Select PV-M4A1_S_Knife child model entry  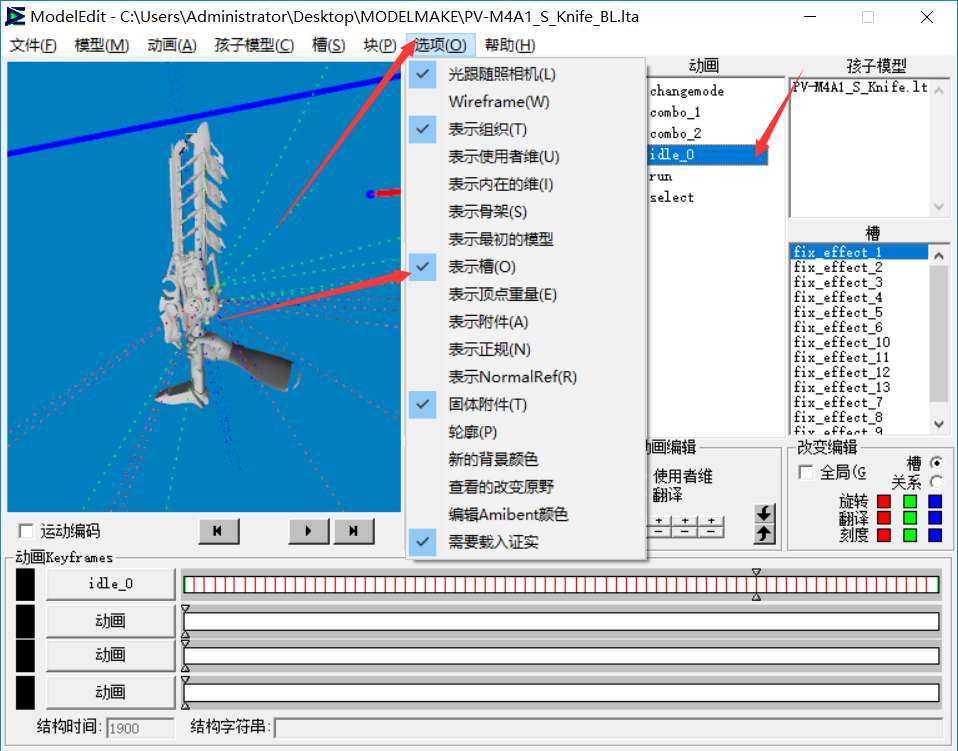point(860,87)
